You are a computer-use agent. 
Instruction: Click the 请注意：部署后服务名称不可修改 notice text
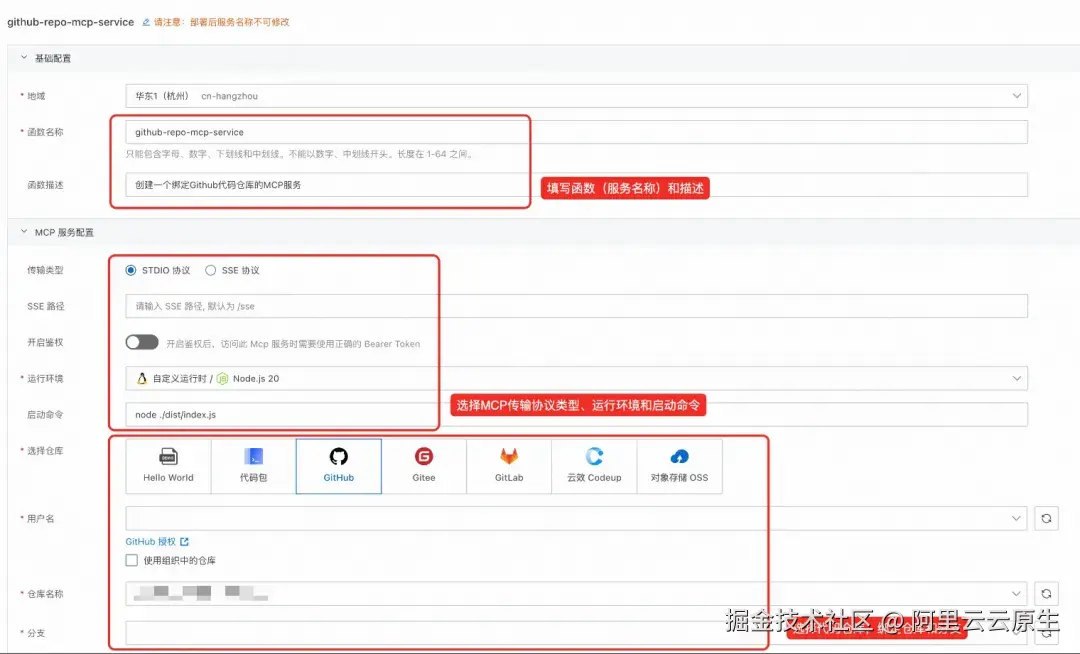222,22
